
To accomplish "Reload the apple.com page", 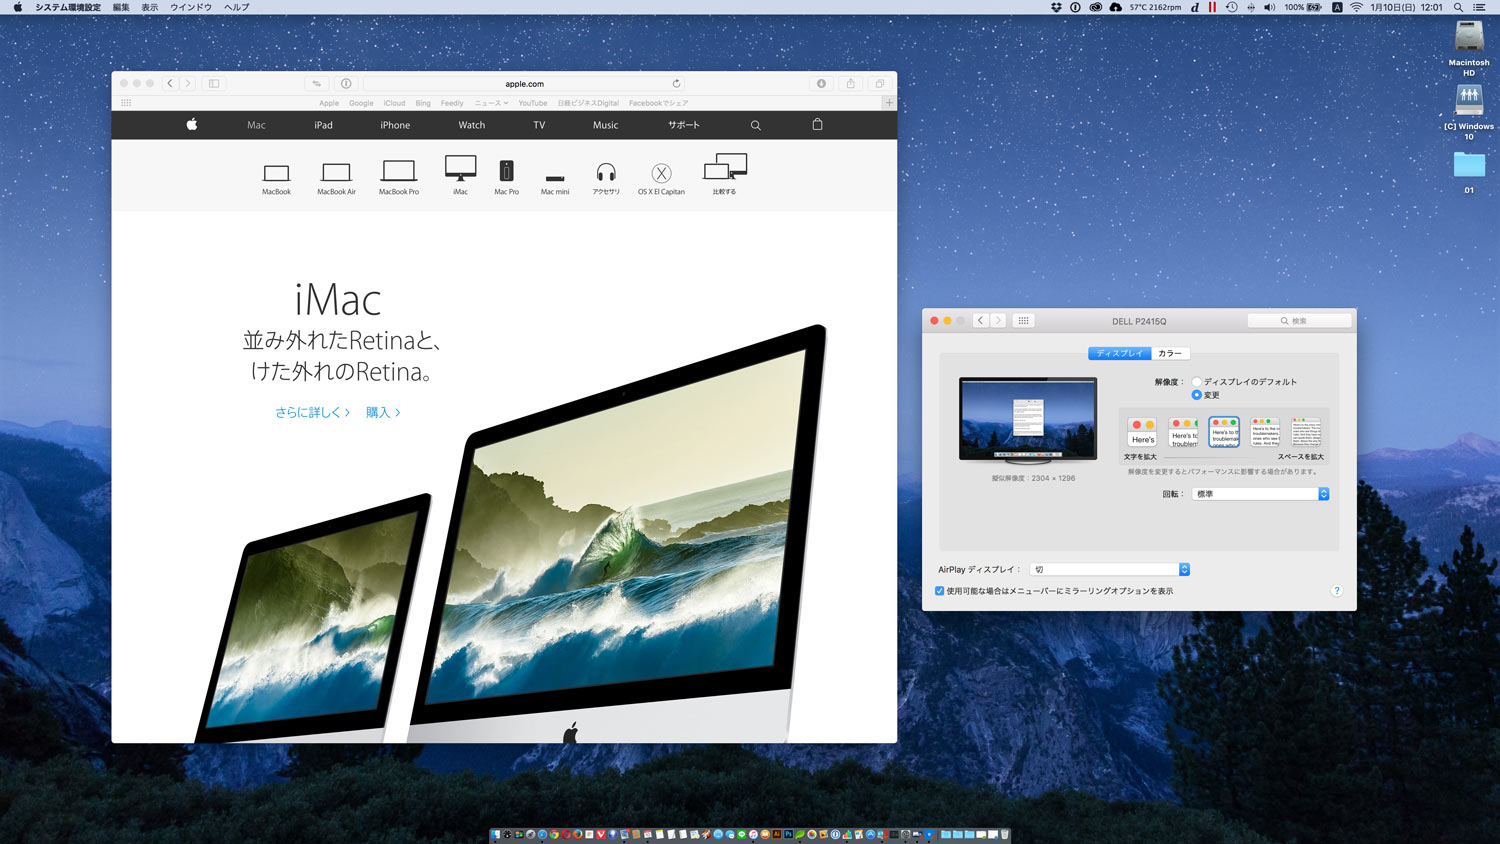I will (676, 84).
